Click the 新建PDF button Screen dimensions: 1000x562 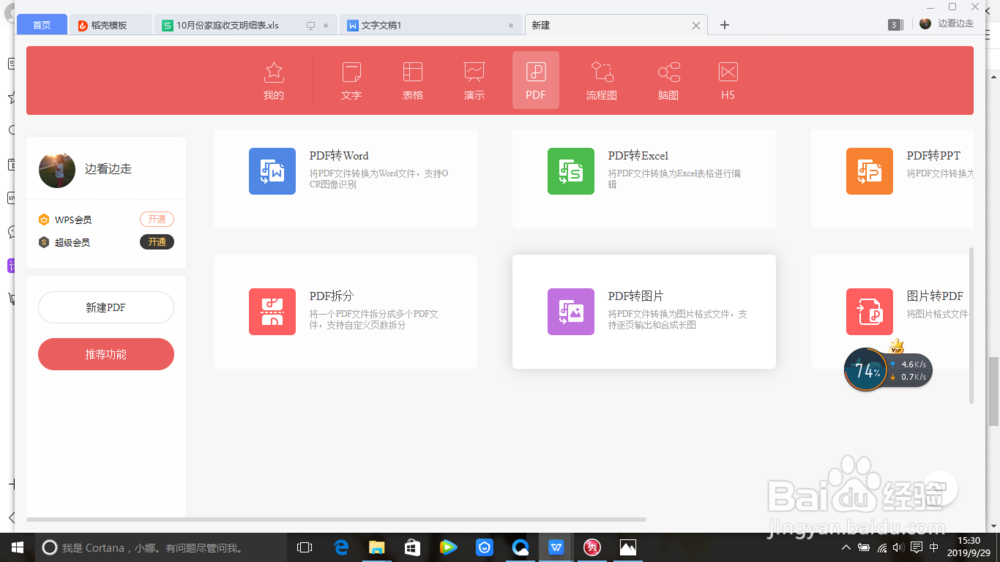click(106, 307)
